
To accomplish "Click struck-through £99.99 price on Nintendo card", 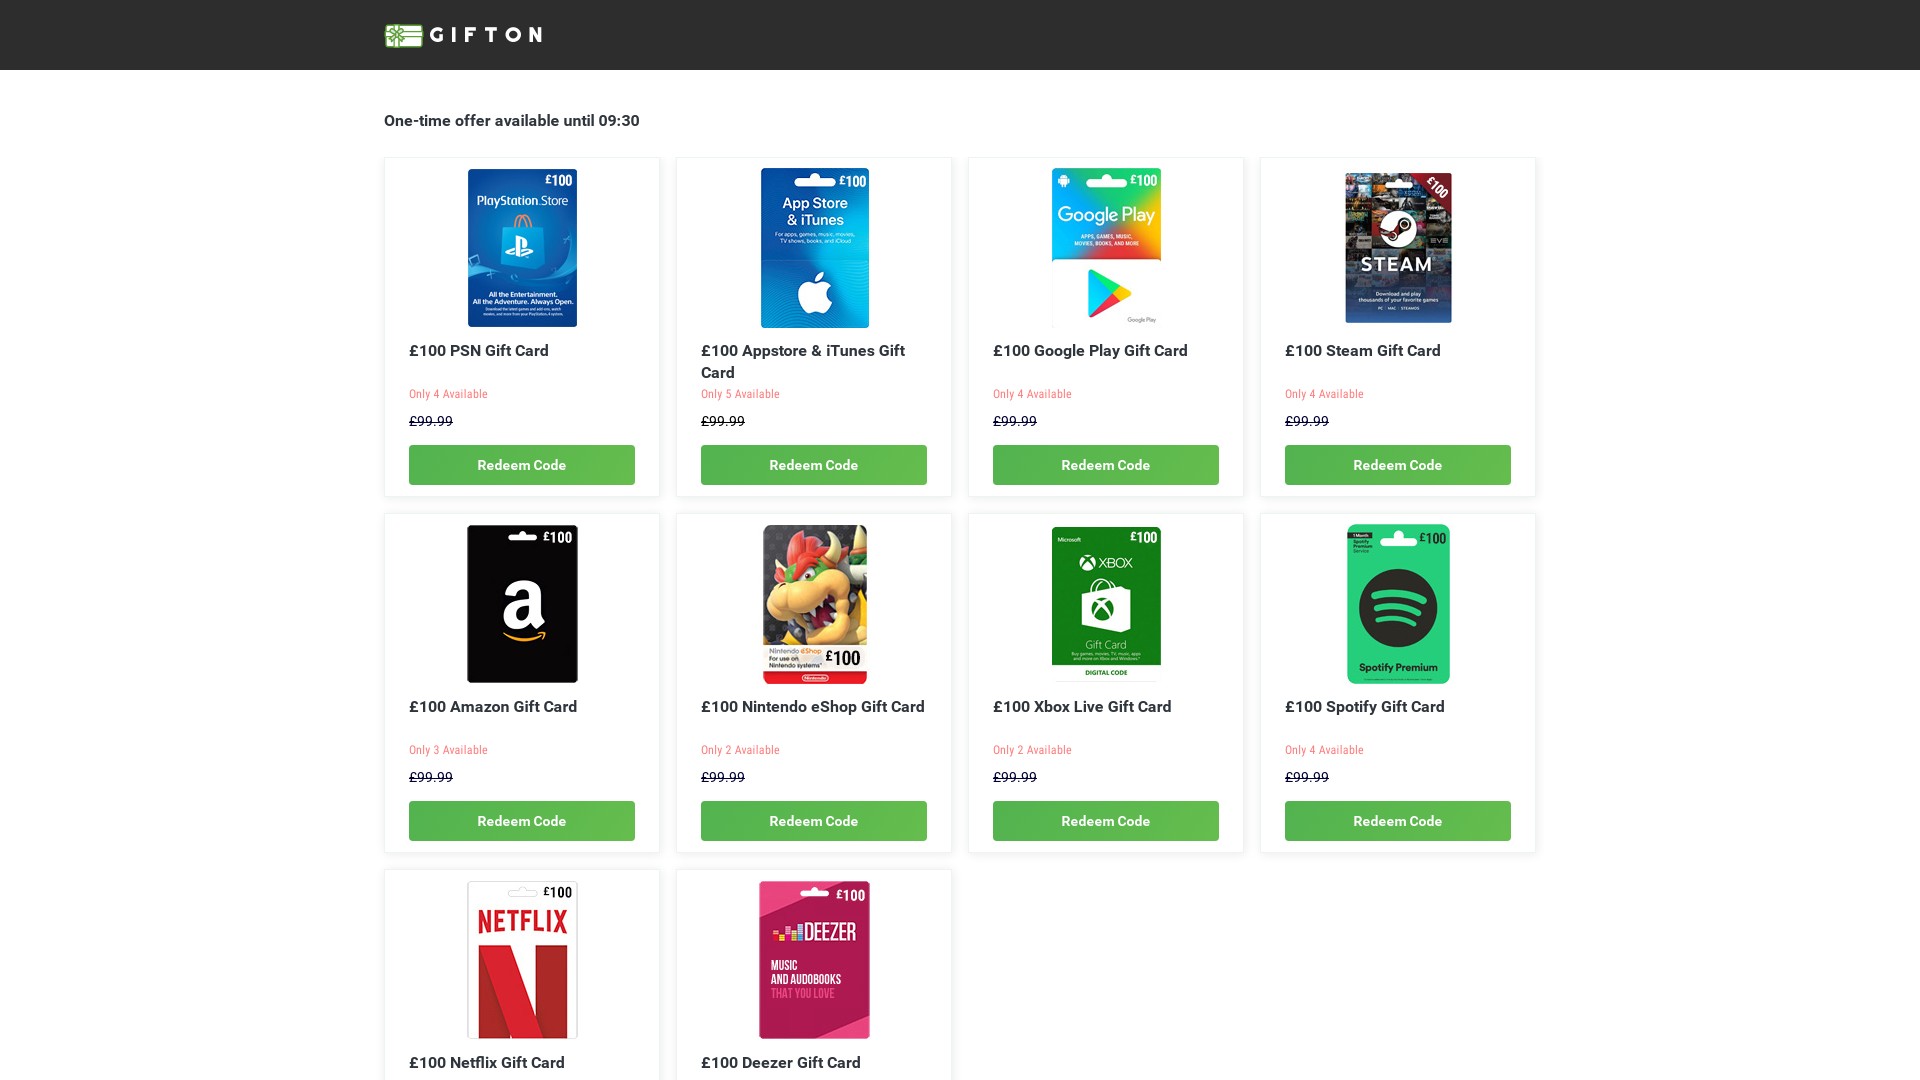I will pyautogui.click(x=723, y=777).
